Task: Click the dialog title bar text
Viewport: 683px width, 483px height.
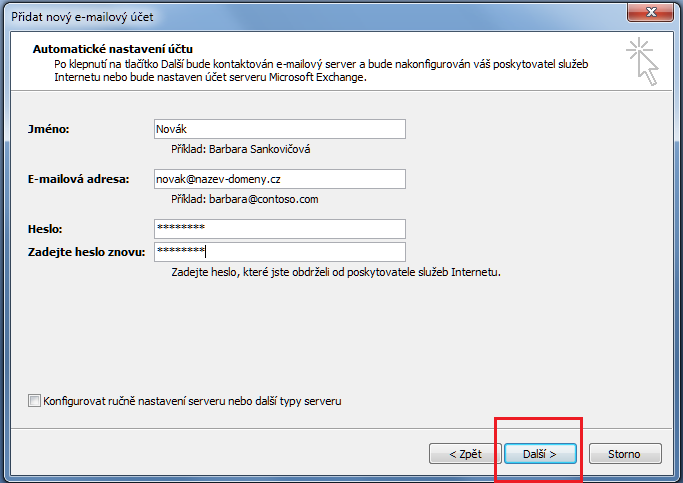Action: click(82, 17)
